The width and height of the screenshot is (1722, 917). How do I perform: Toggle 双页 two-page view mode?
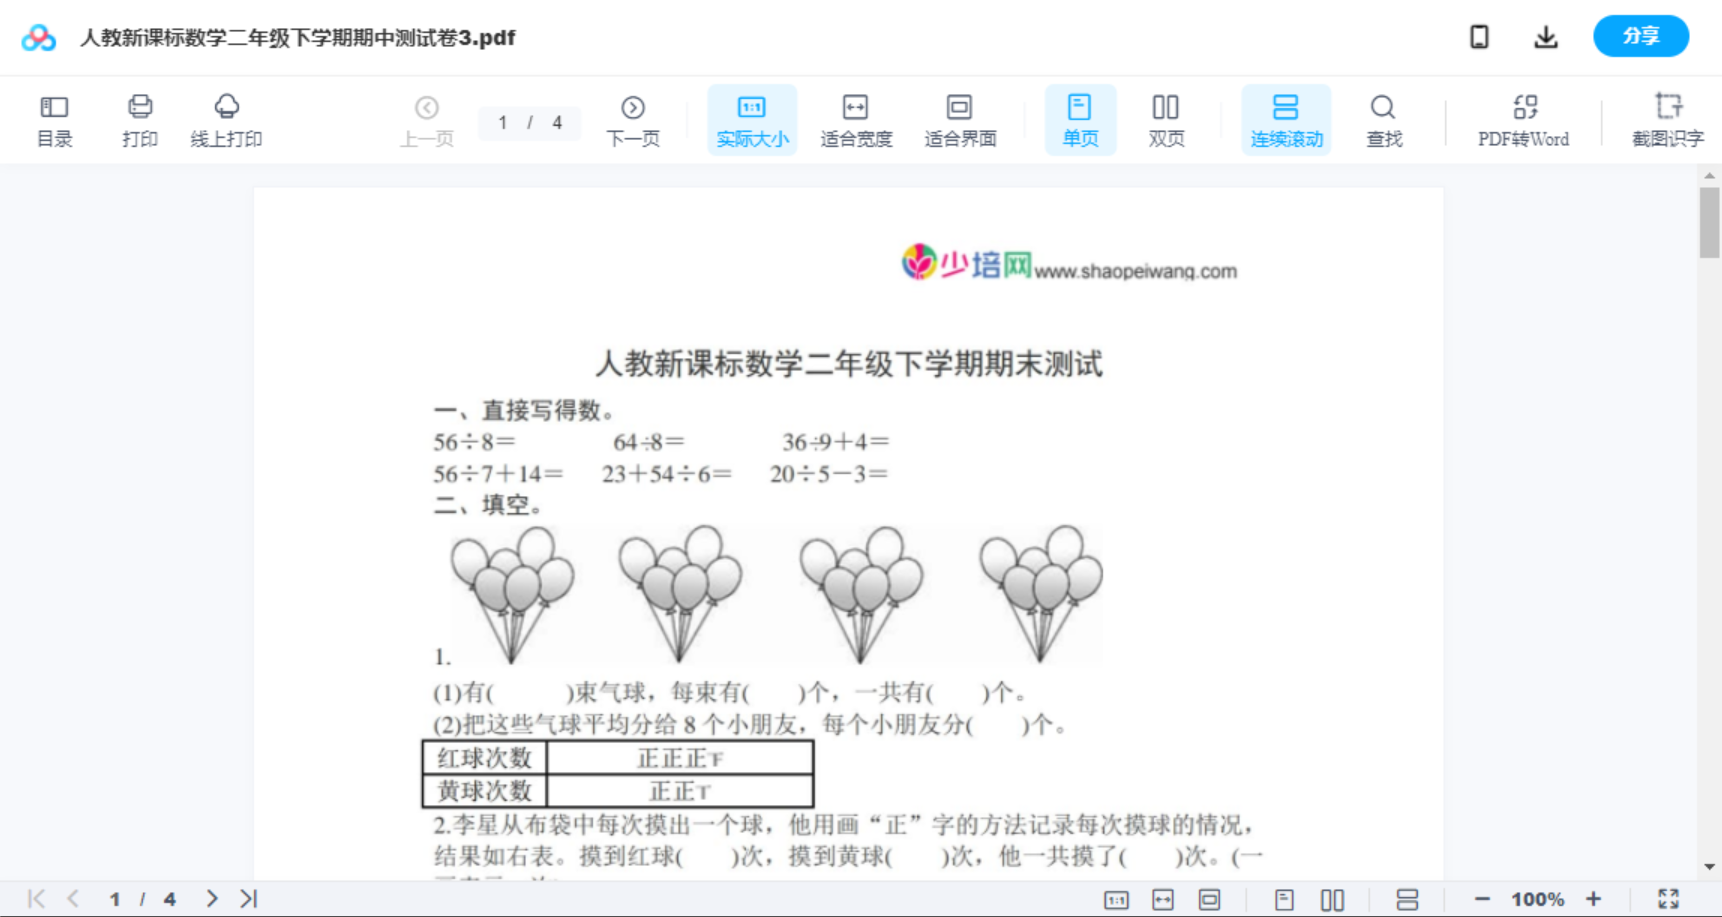[1166, 119]
